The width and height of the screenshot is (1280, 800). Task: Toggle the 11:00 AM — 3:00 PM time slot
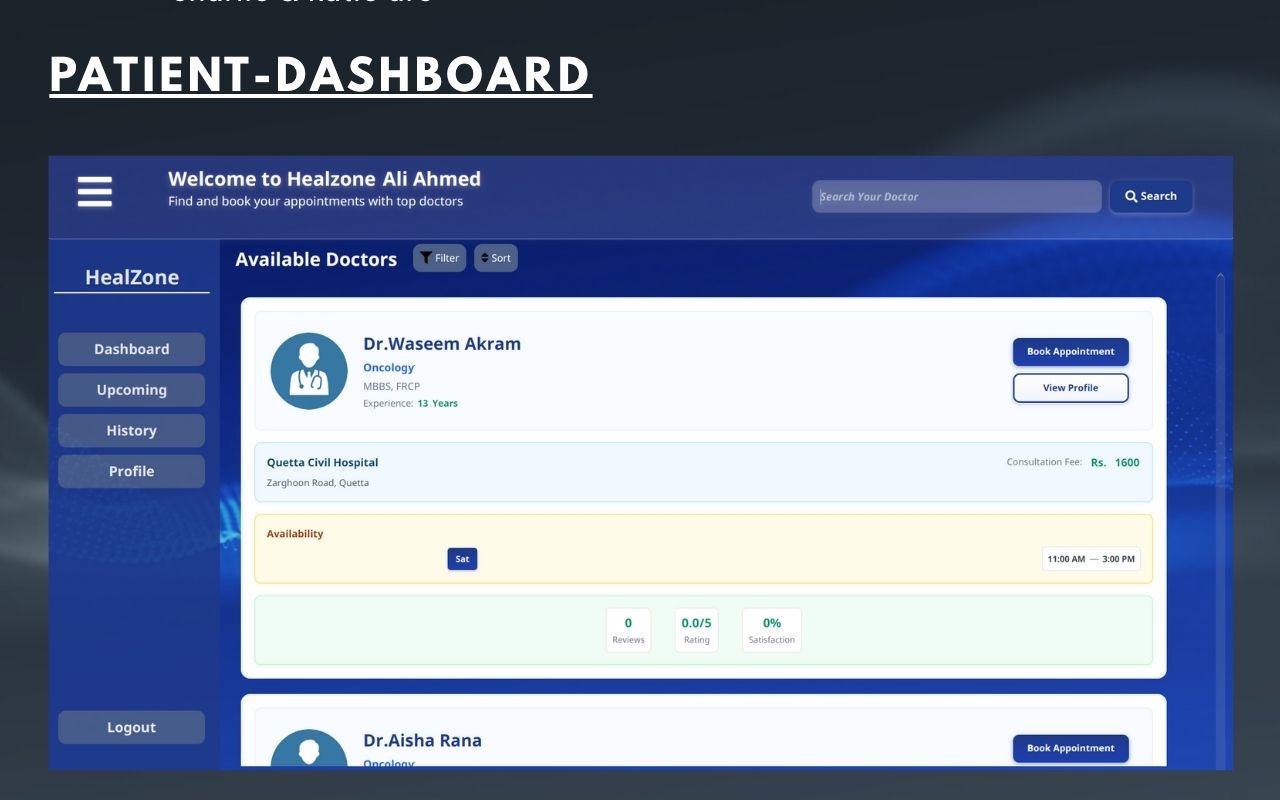[x=1092, y=559]
